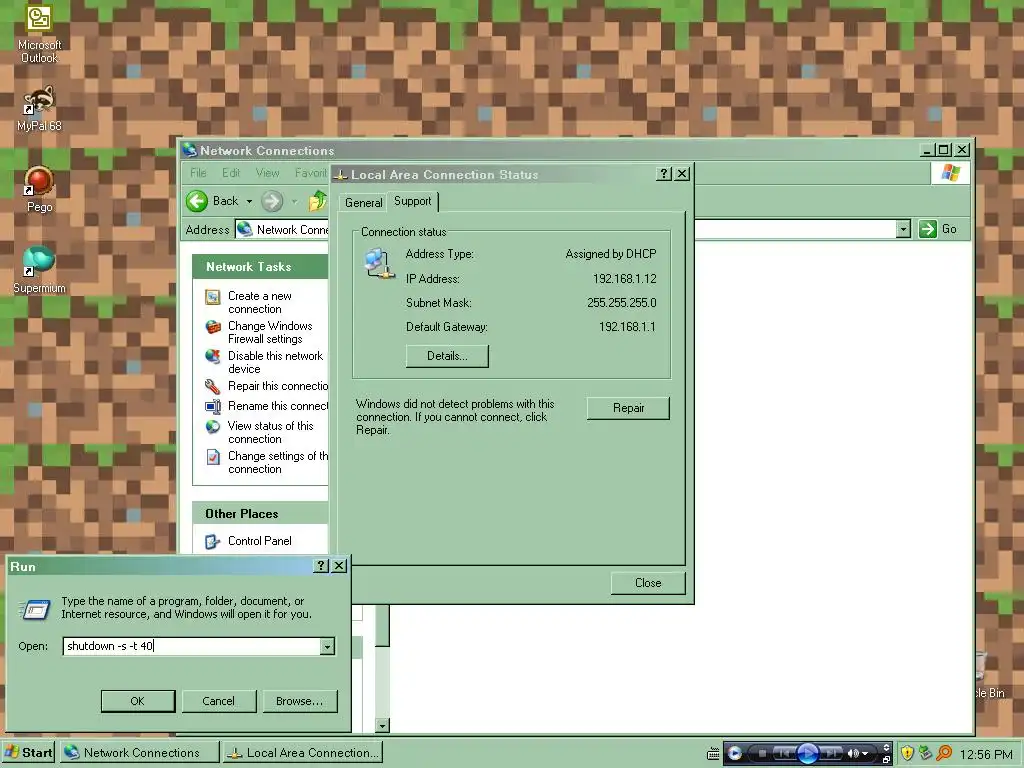Click the Details... button
This screenshot has width=1024, height=768.
click(x=447, y=356)
